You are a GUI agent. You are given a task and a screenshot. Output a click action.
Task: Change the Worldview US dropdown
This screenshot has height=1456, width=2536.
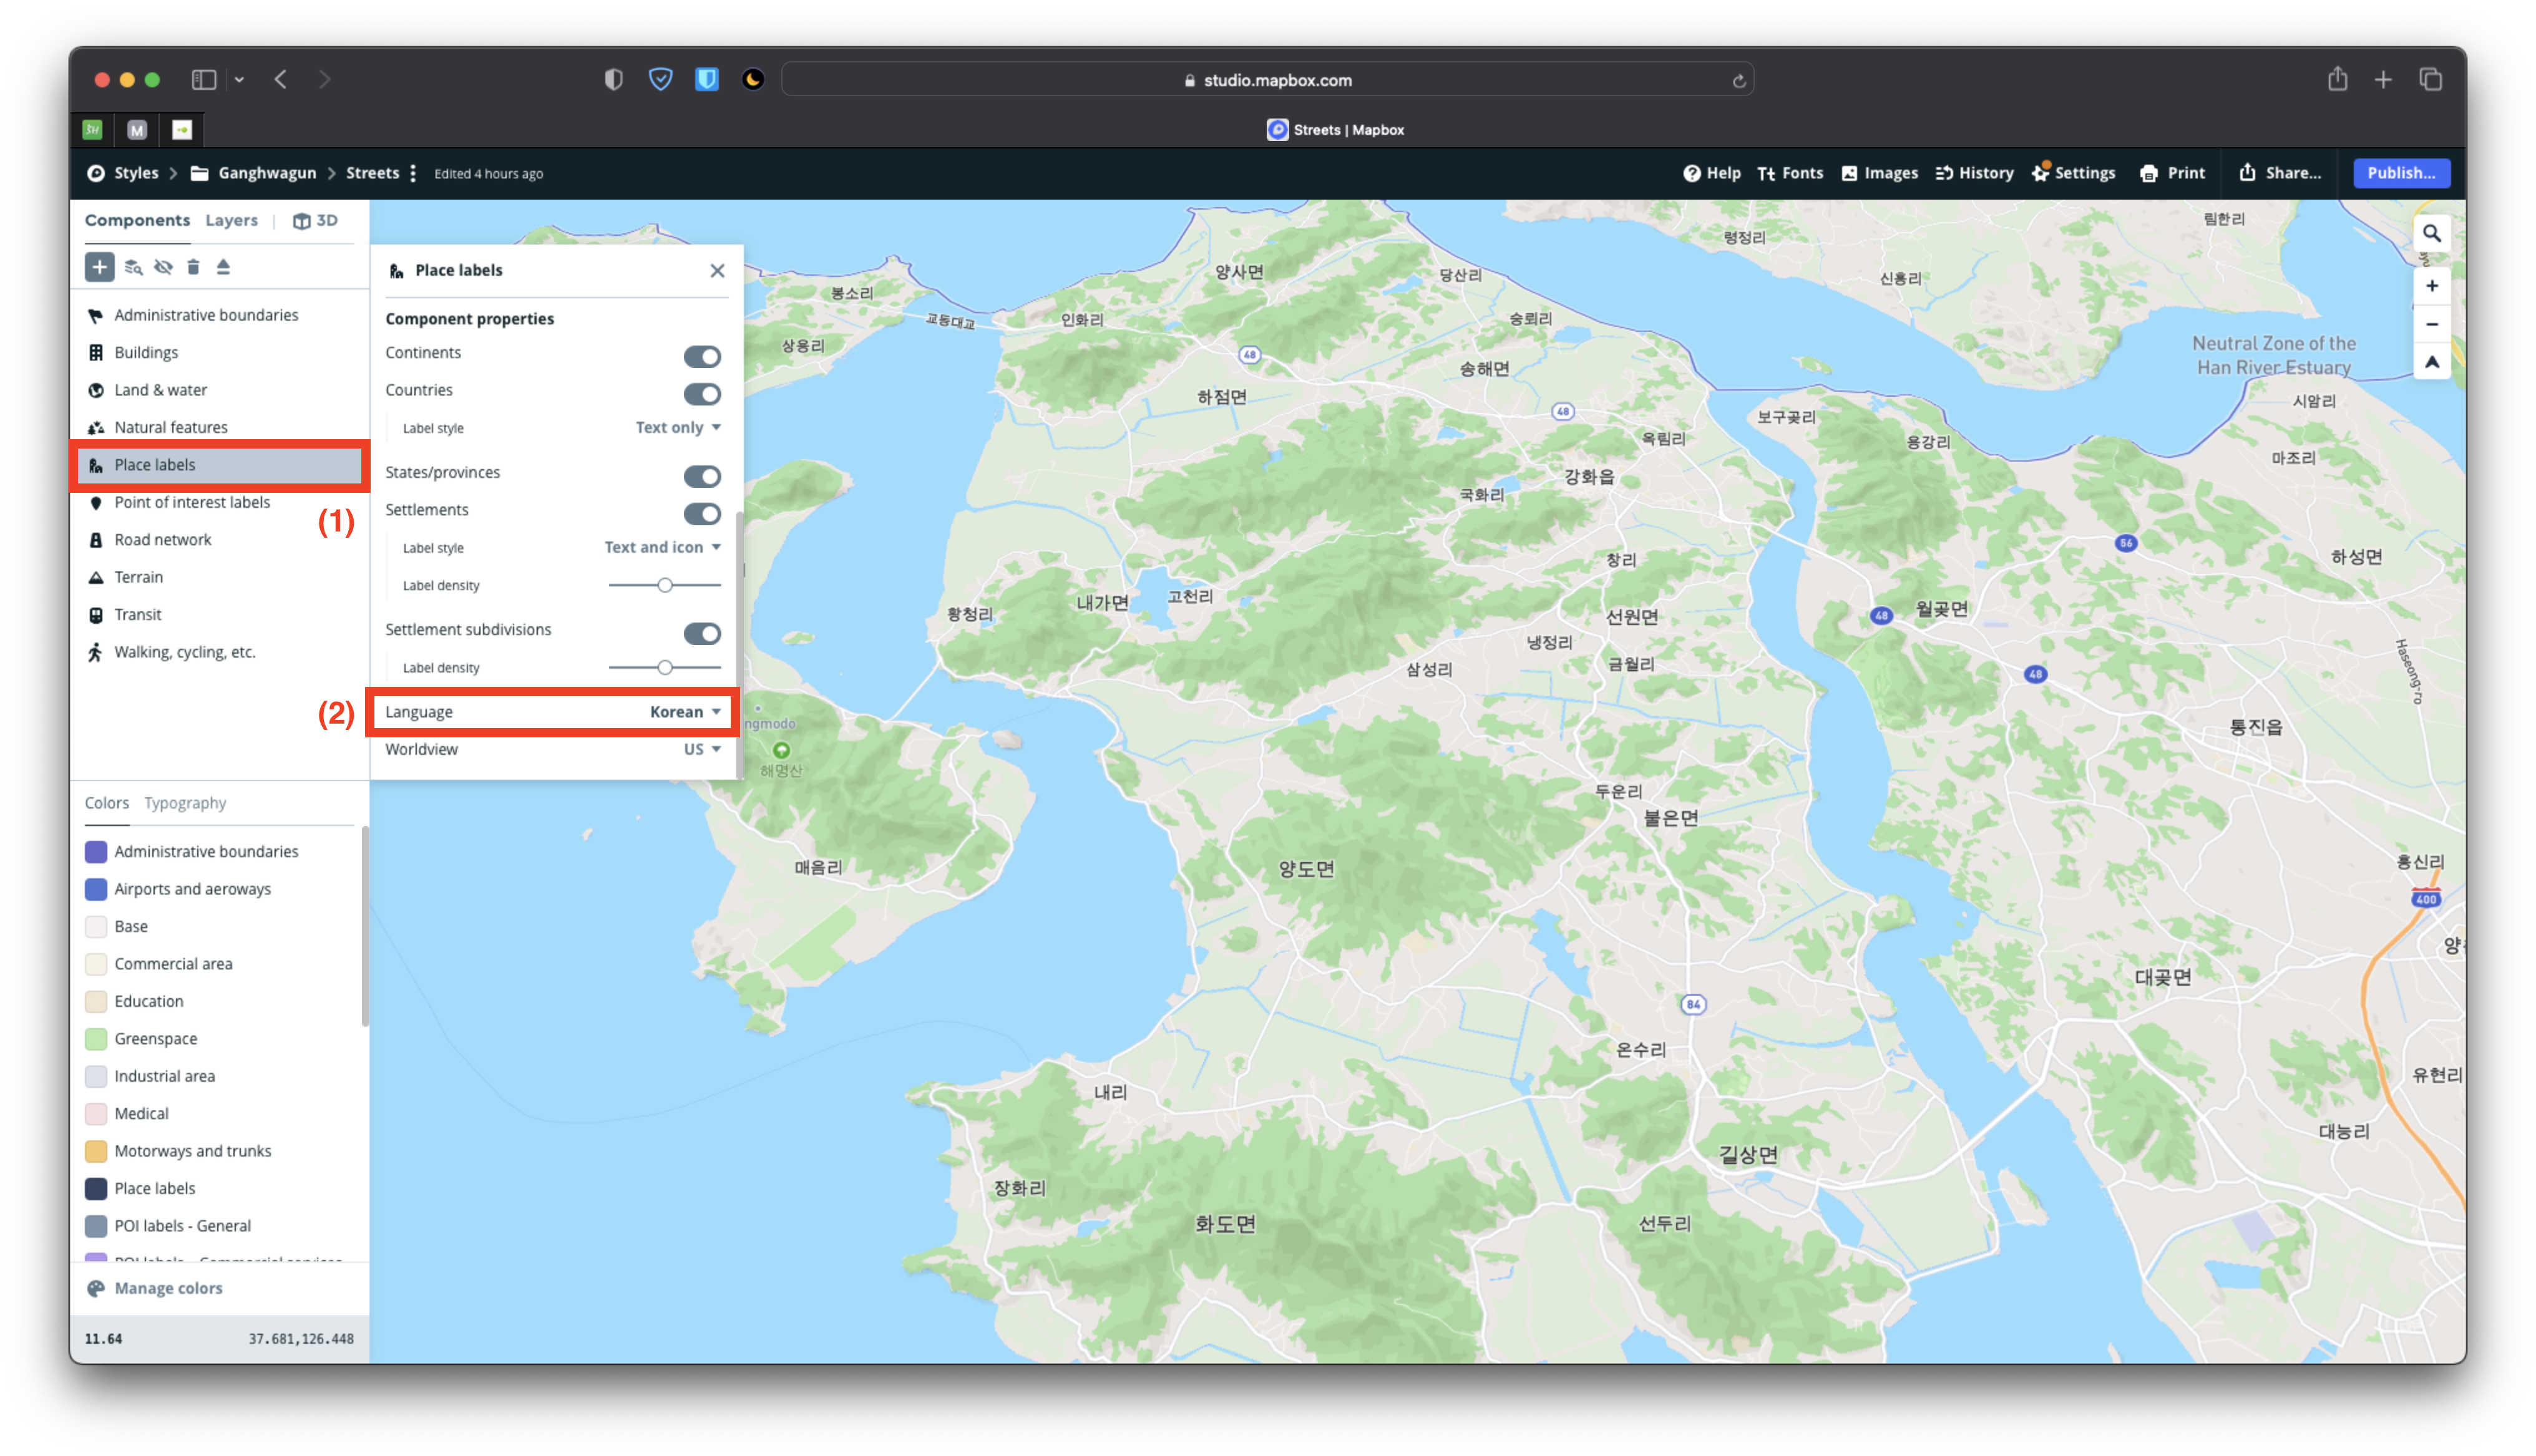coord(702,749)
